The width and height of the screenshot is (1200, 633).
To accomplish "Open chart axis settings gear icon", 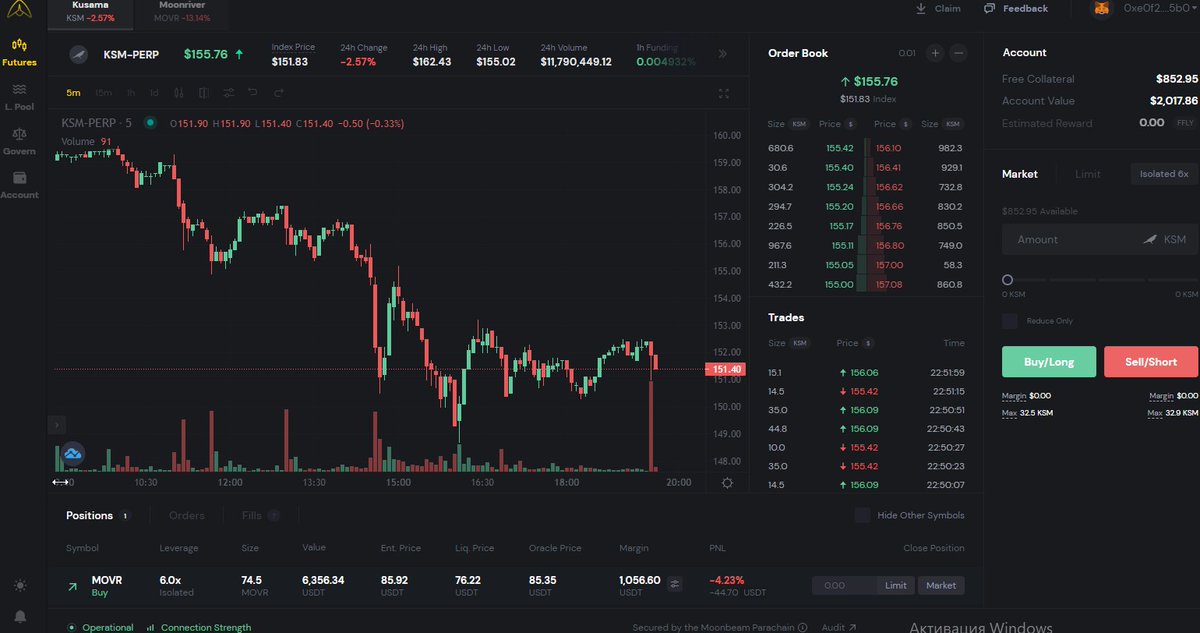I will [727, 482].
